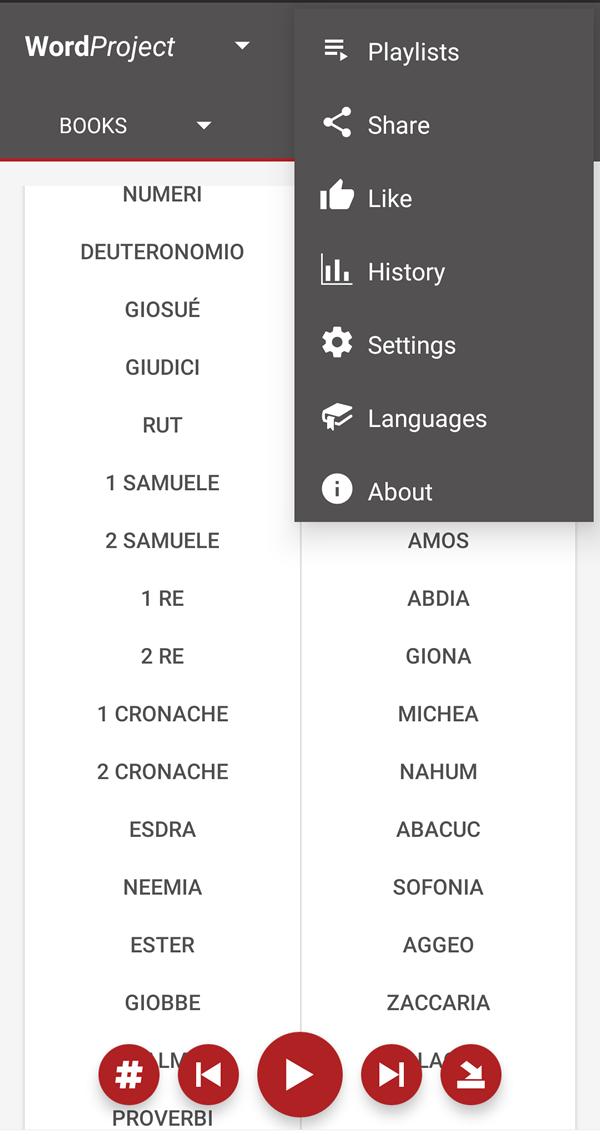
Task: Click the gear Settings icon
Action: click(336, 344)
